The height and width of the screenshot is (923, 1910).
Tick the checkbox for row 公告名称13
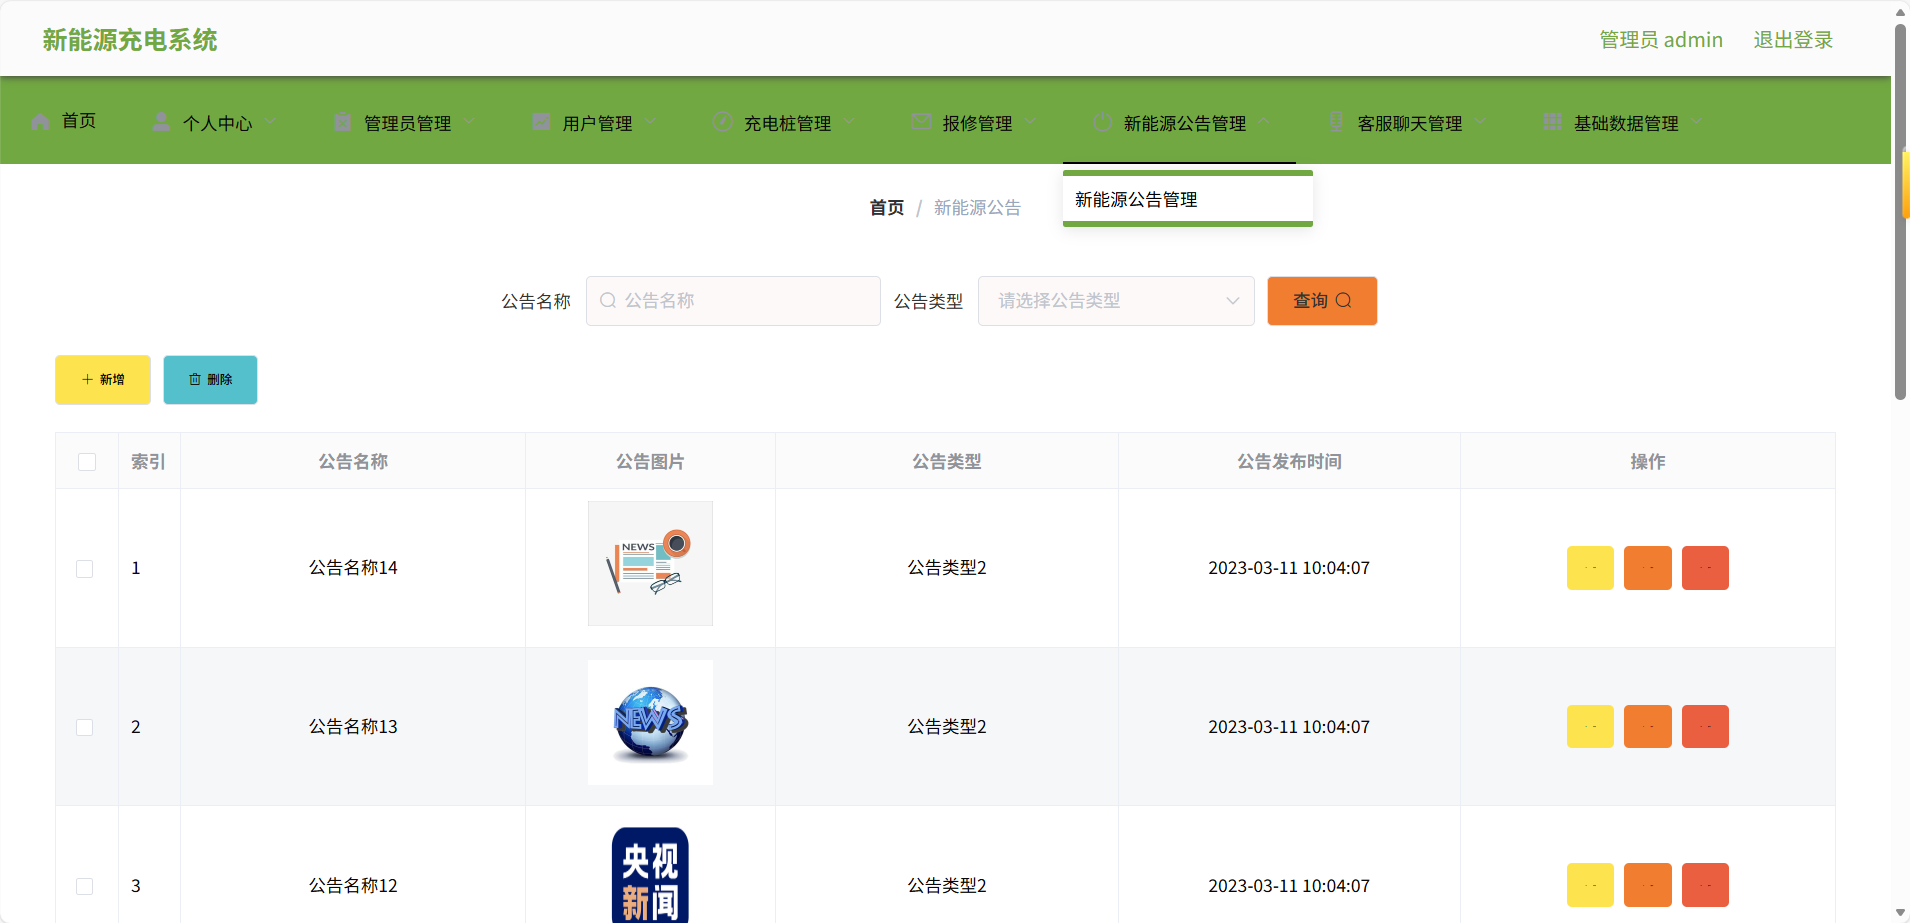(85, 727)
